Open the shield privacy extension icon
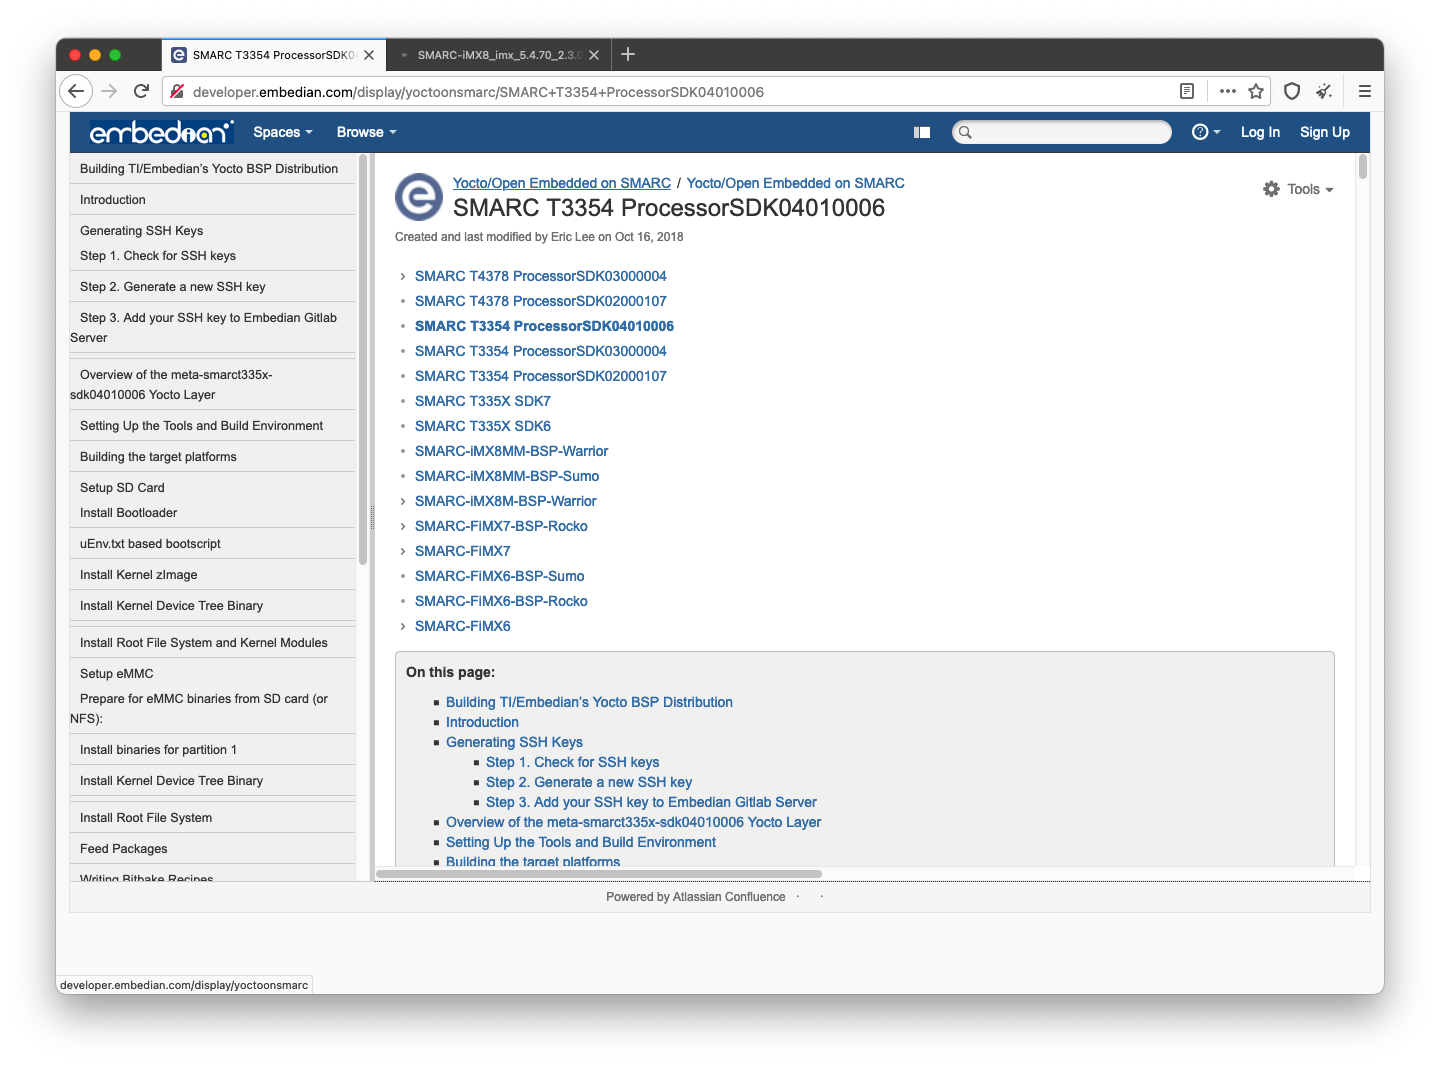The image size is (1440, 1068). click(1292, 91)
